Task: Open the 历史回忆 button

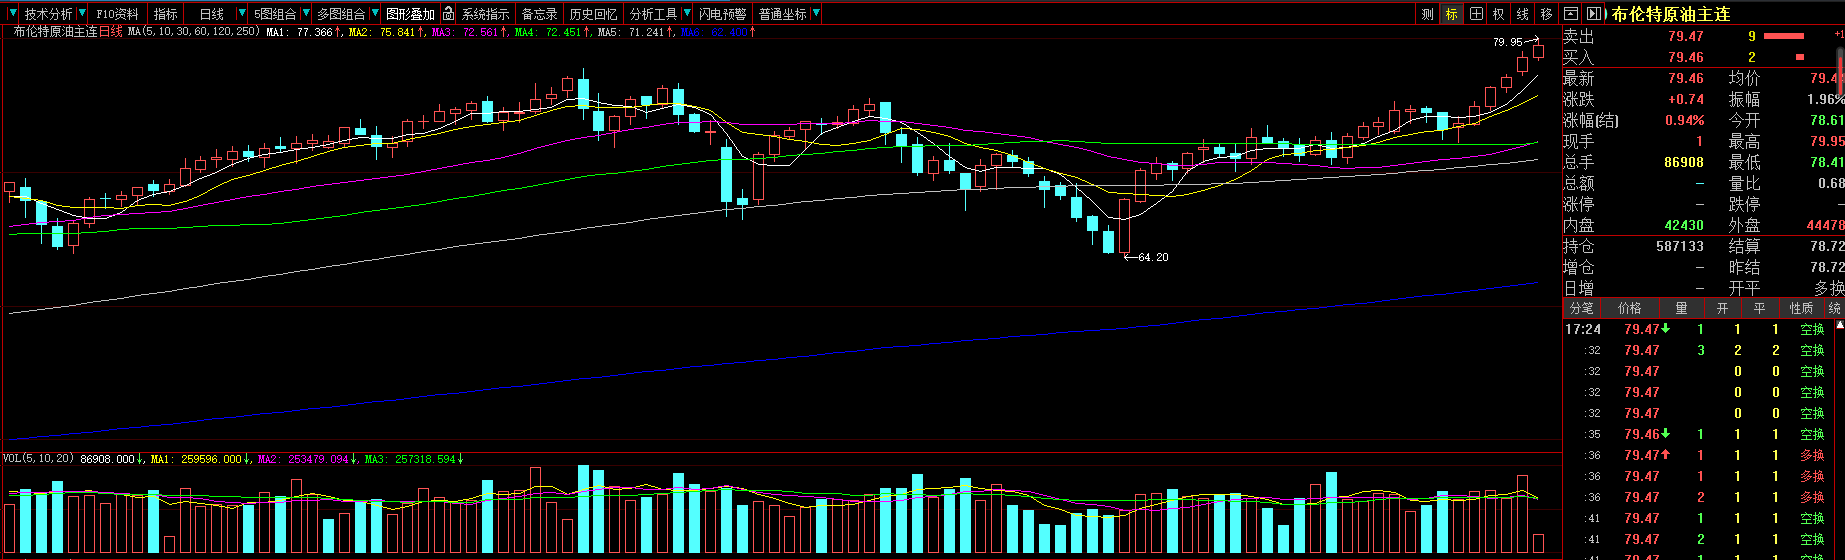Action: pos(593,14)
